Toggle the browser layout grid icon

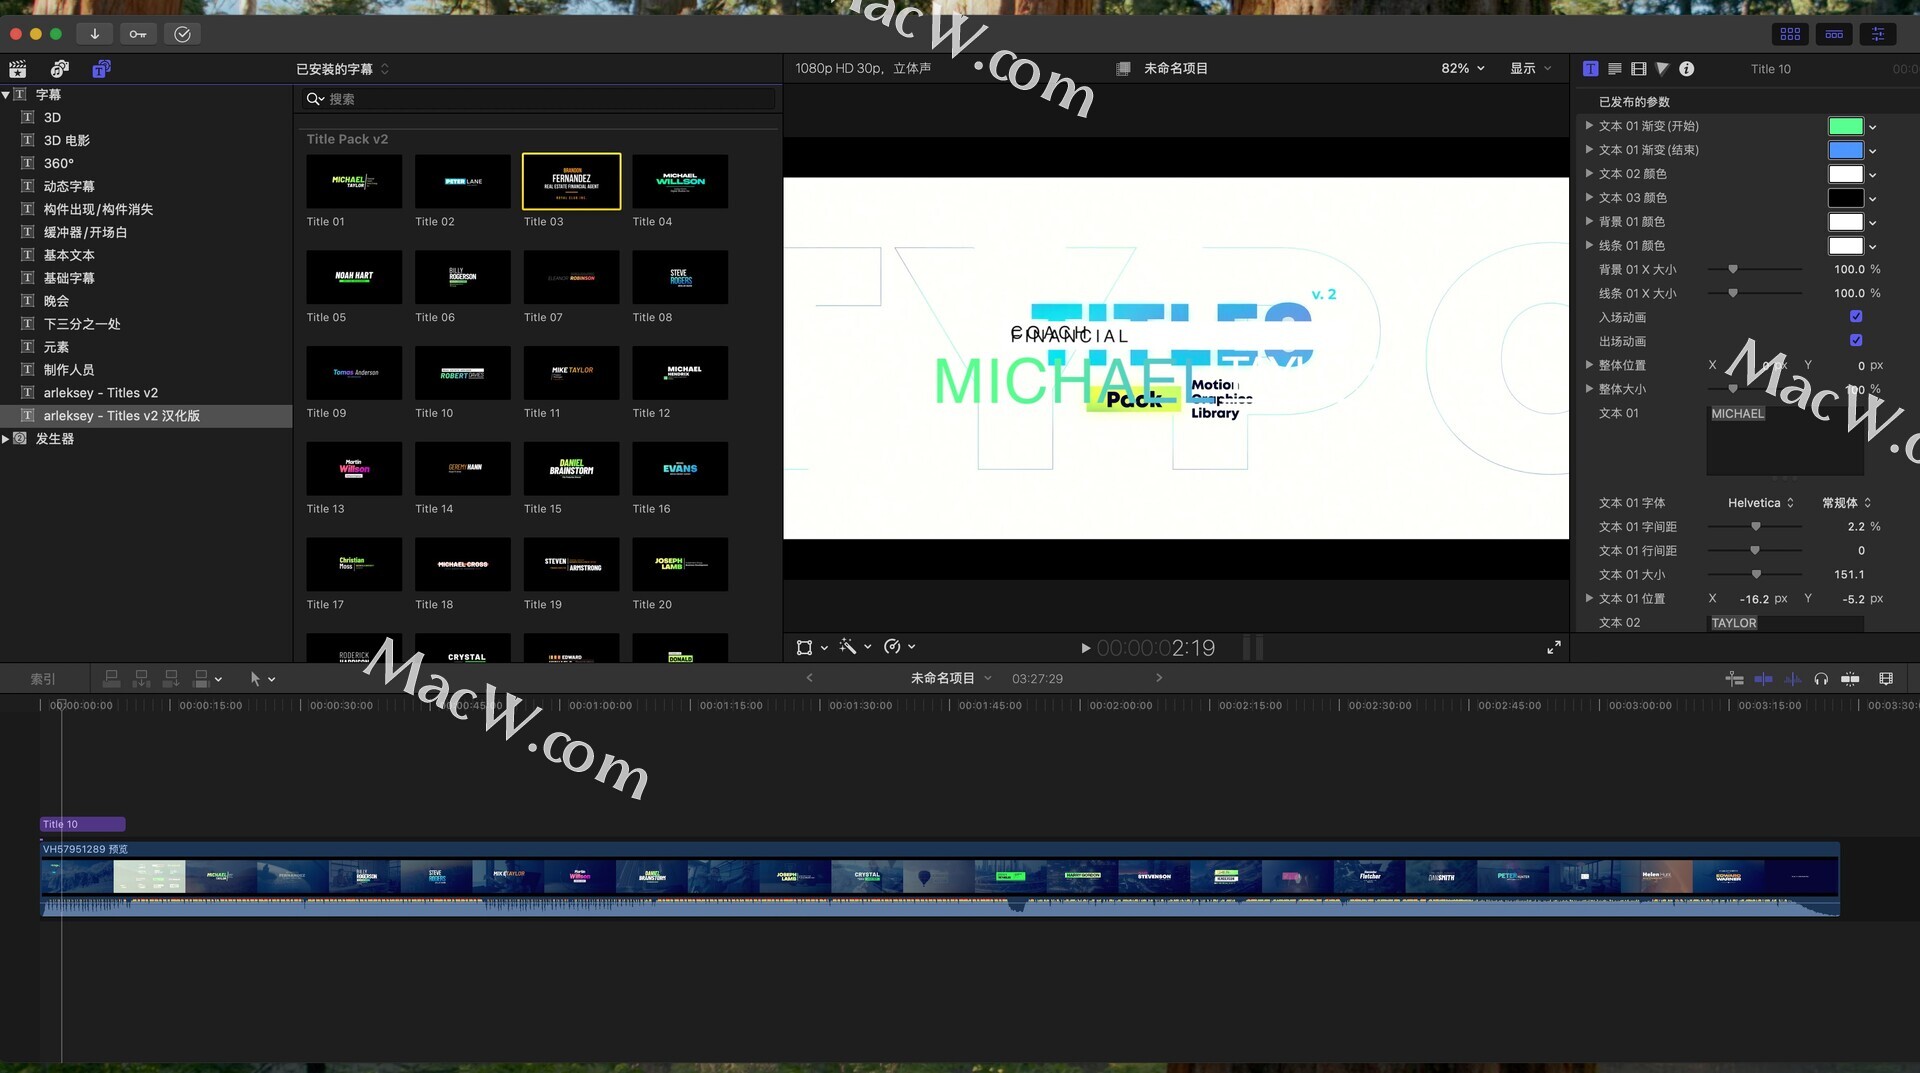(1790, 34)
